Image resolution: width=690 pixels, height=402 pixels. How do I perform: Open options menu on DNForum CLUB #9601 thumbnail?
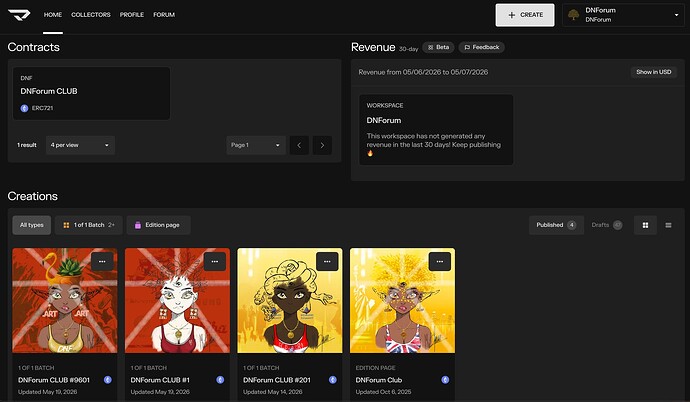pos(102,261)
